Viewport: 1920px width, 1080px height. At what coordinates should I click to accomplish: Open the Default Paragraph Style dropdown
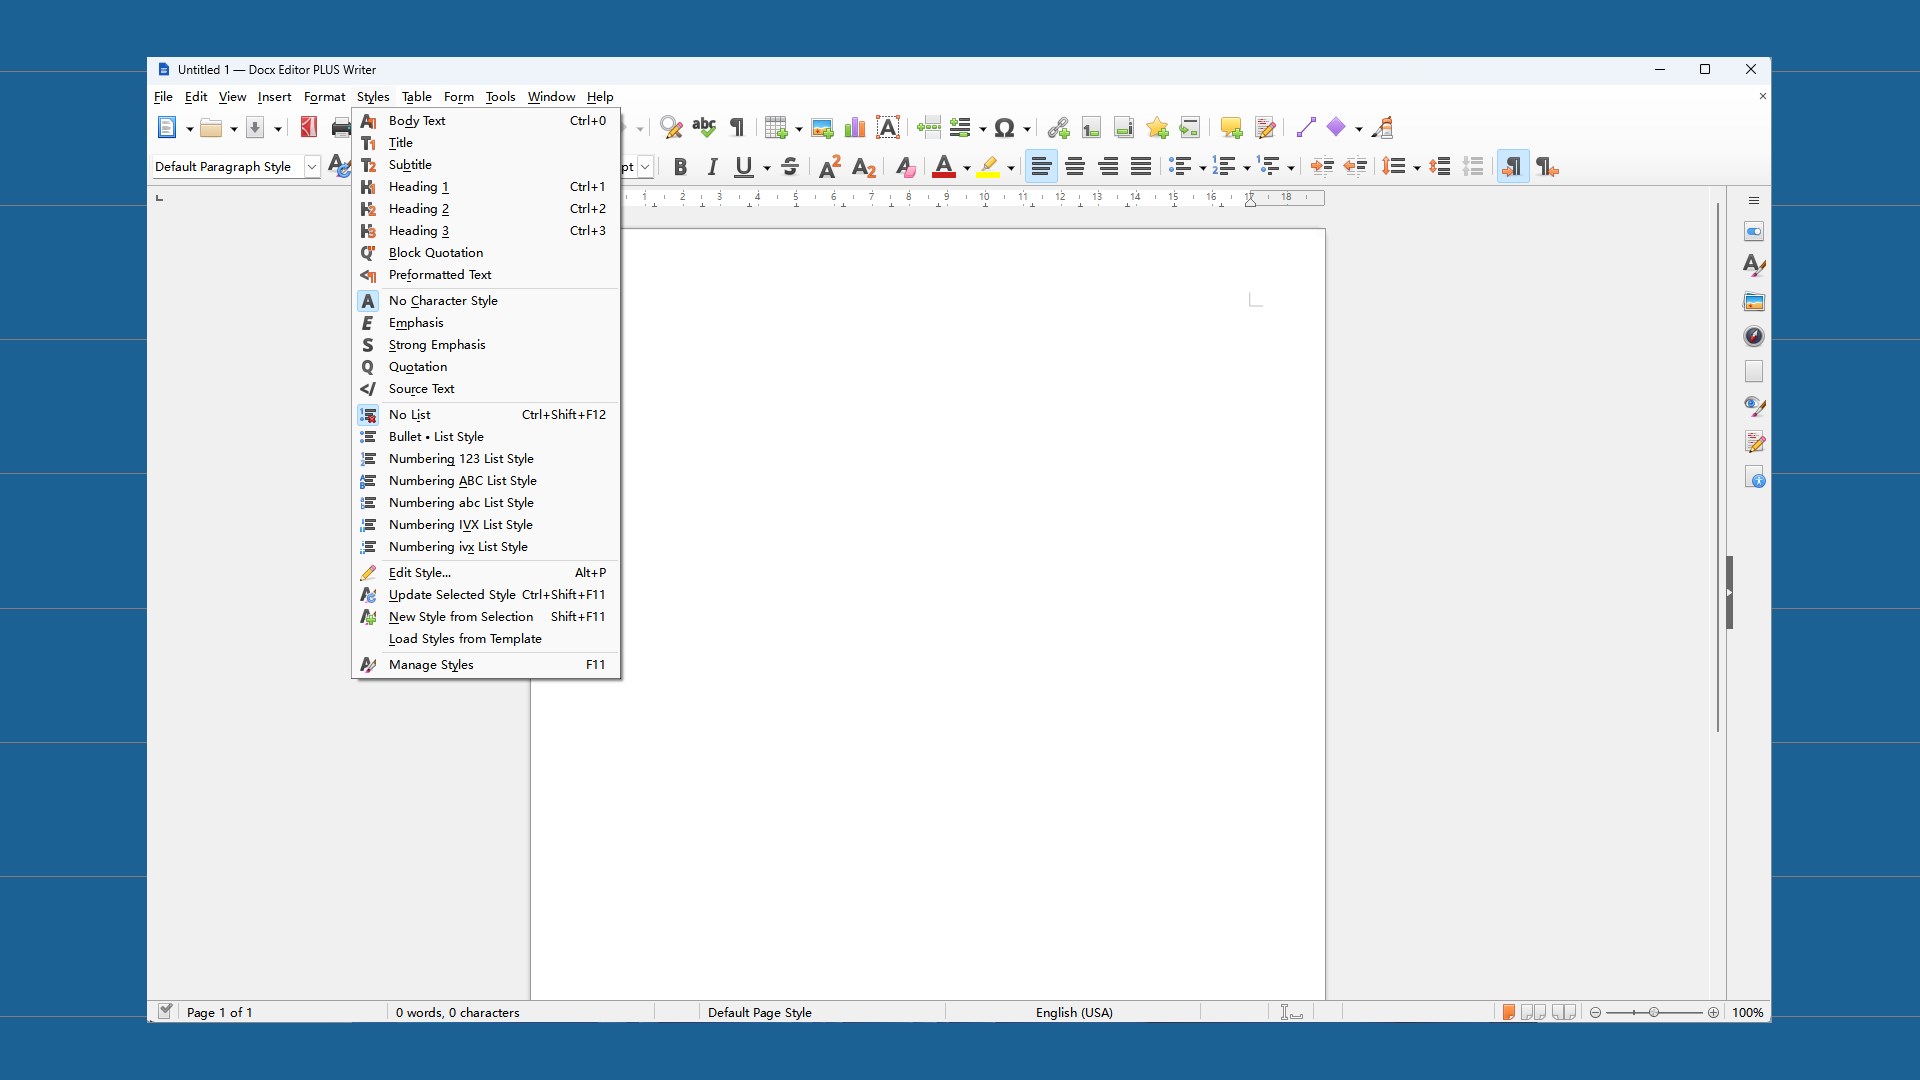point(312,167)
